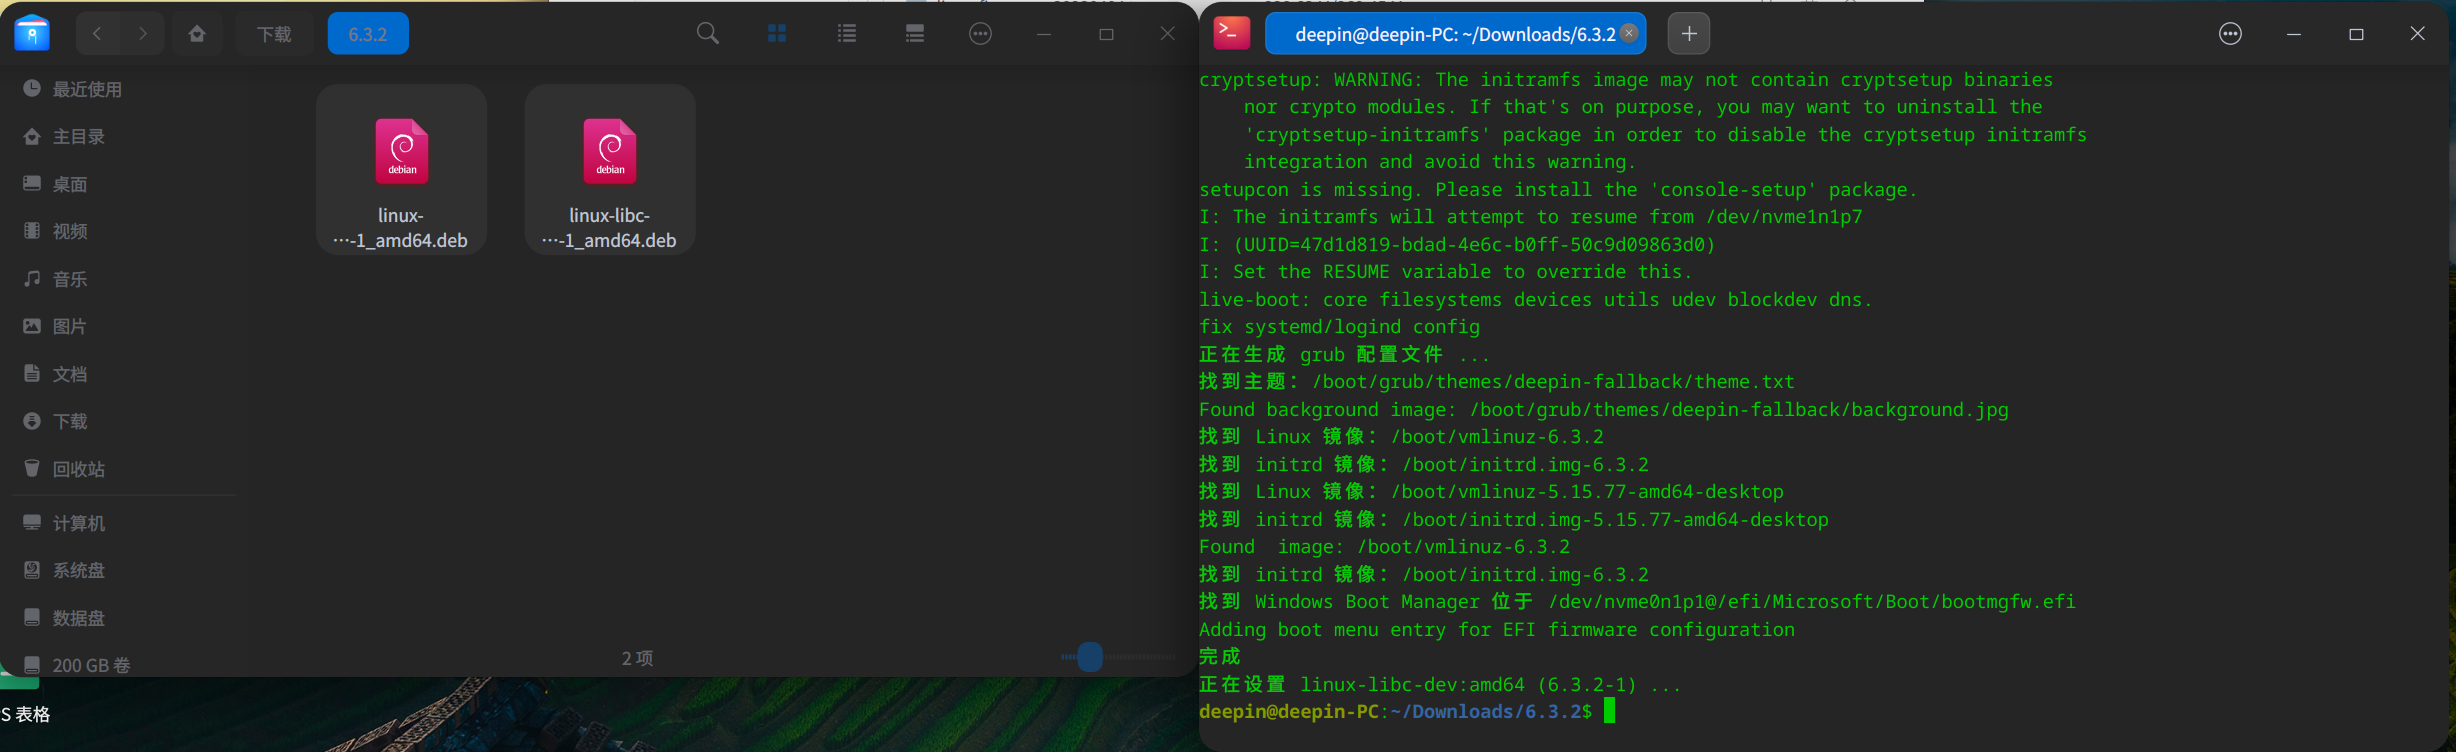Open 下载 in sidebar
The height and width of the screenshot is (752, 2456).
(x=124, y=421)
